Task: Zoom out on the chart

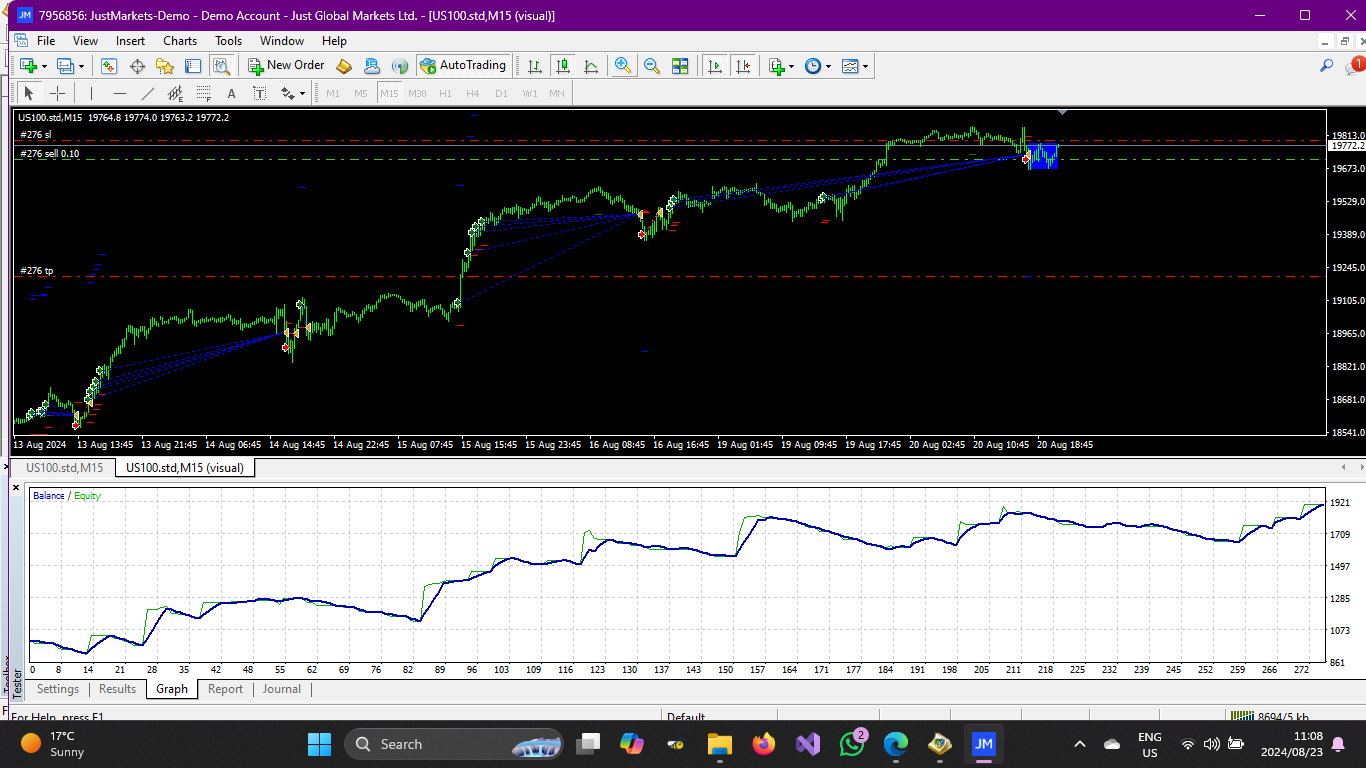Action: (652, 66)
